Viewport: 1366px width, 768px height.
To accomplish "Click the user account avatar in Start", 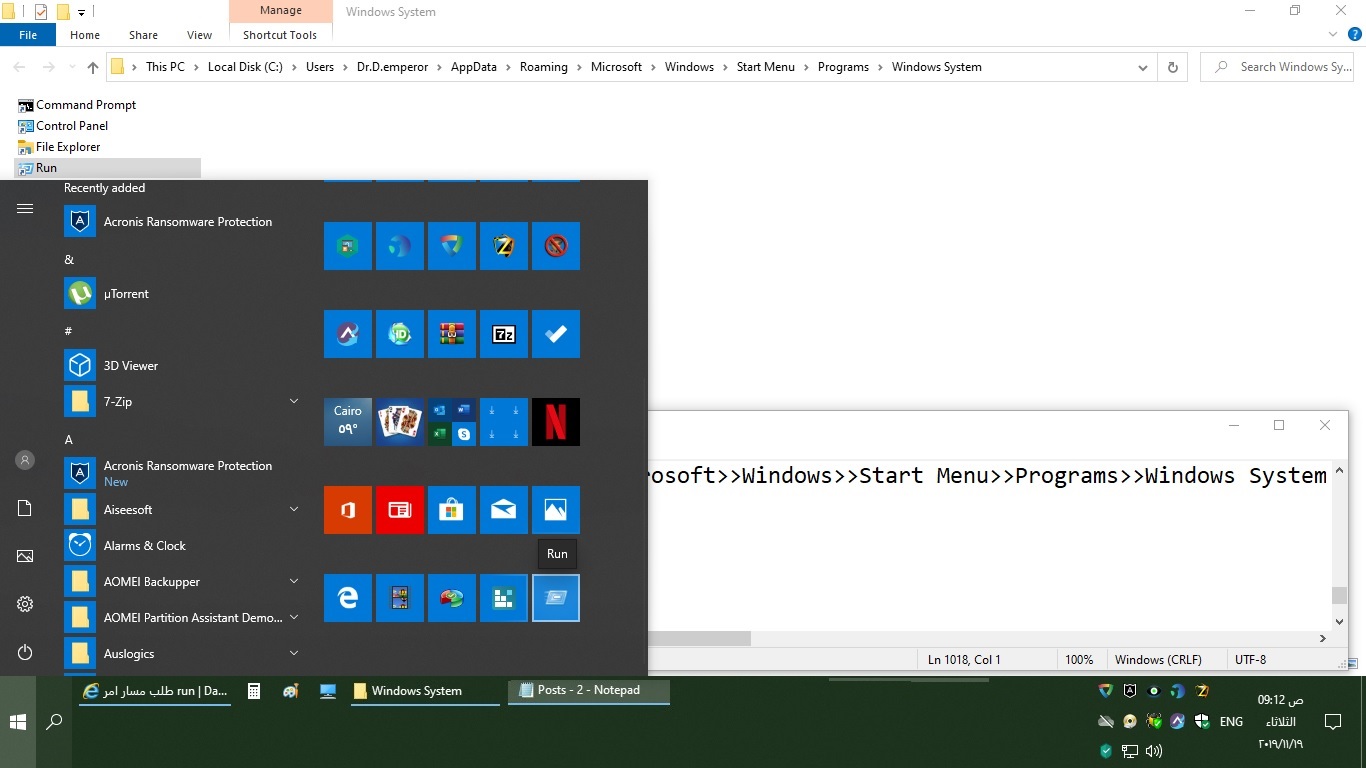I will coord(25,460).
